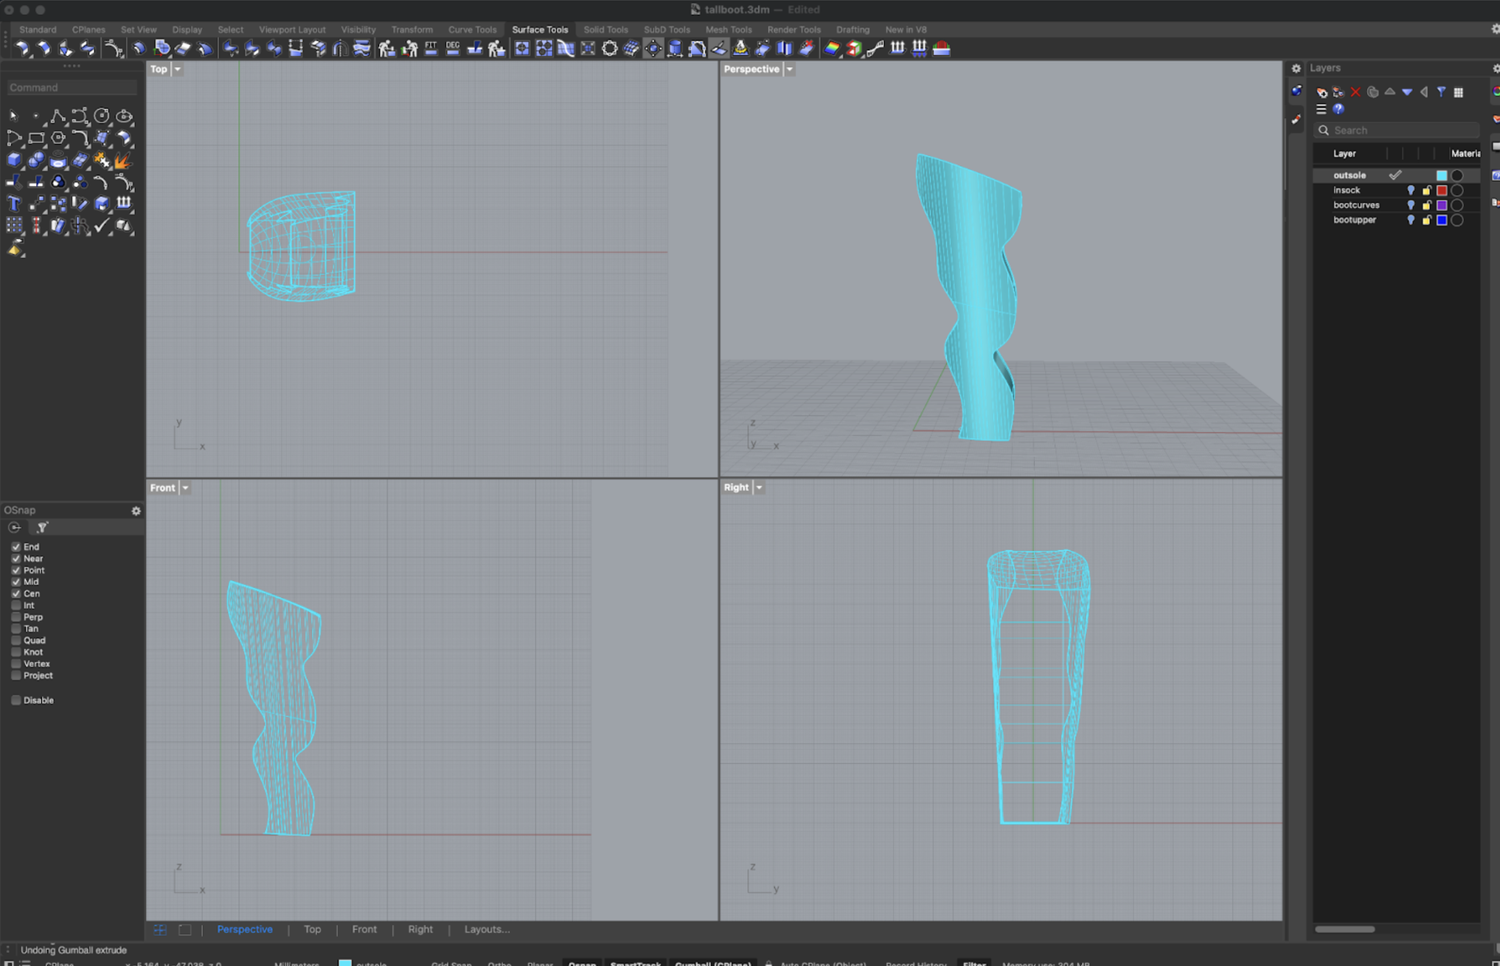Switch to the Curve Tools tab

point(472,30)
